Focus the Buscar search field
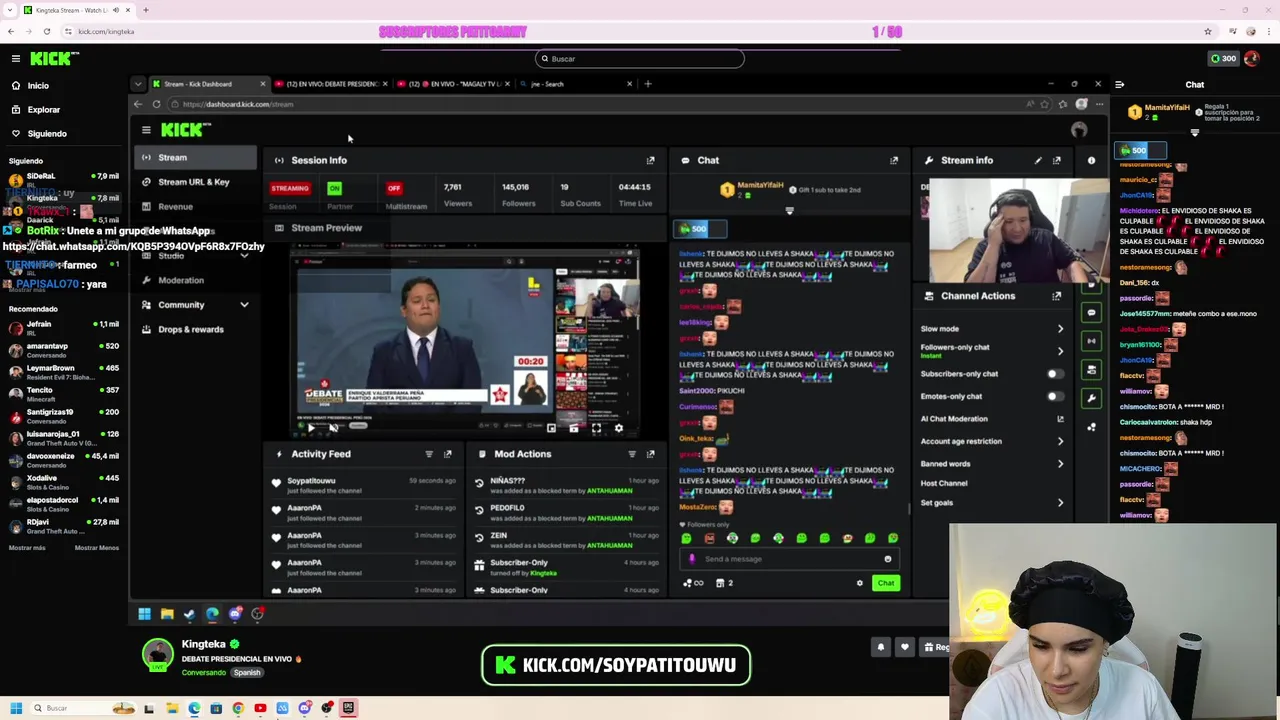Viewport: 1280px width, 720px height. point(640,59)
